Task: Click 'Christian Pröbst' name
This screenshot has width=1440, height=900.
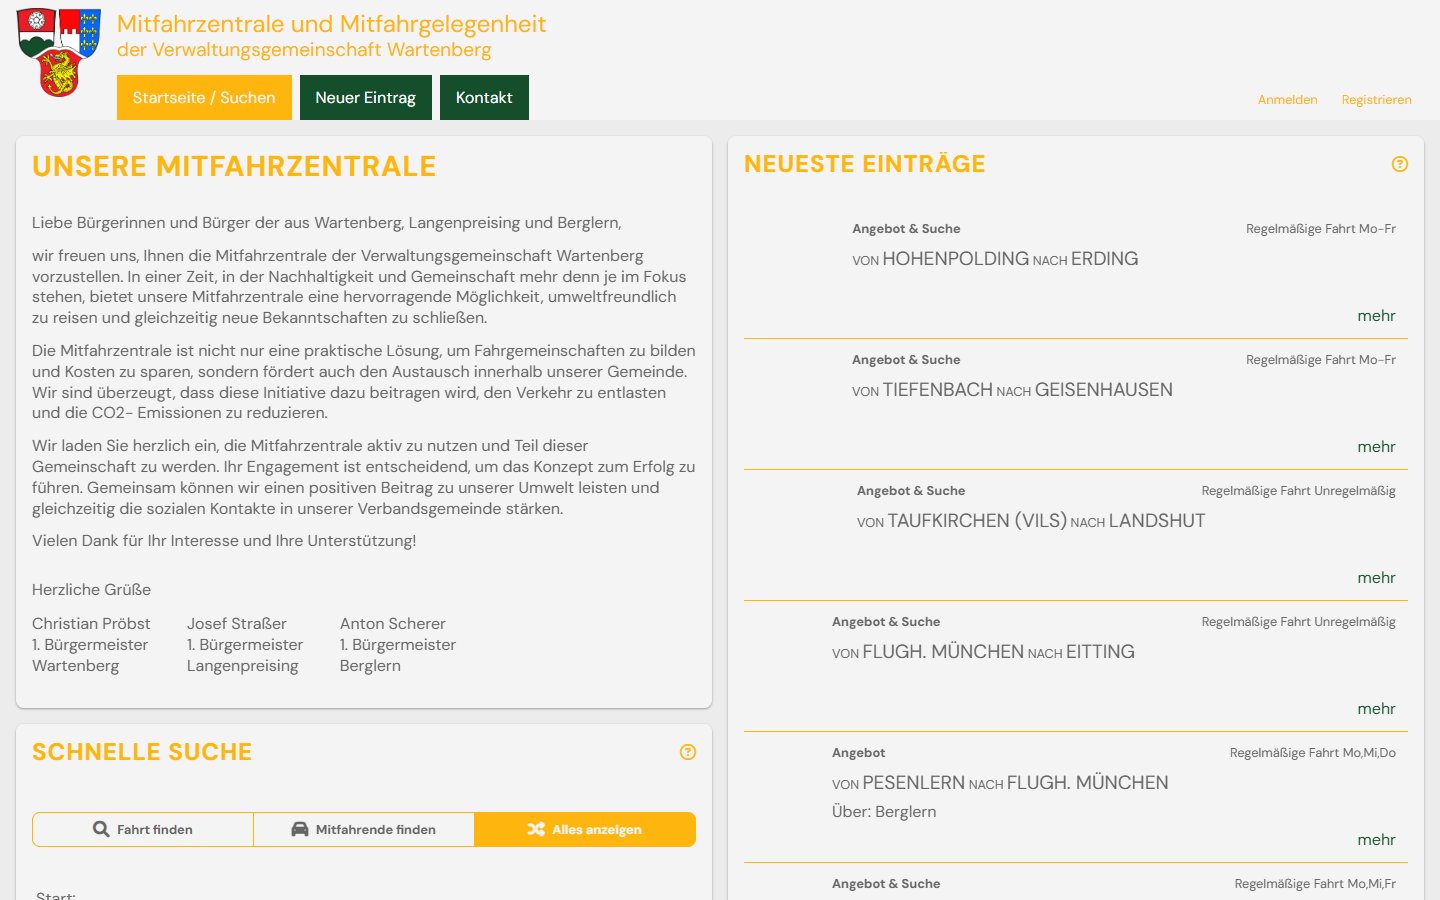Action: point(91,624)
